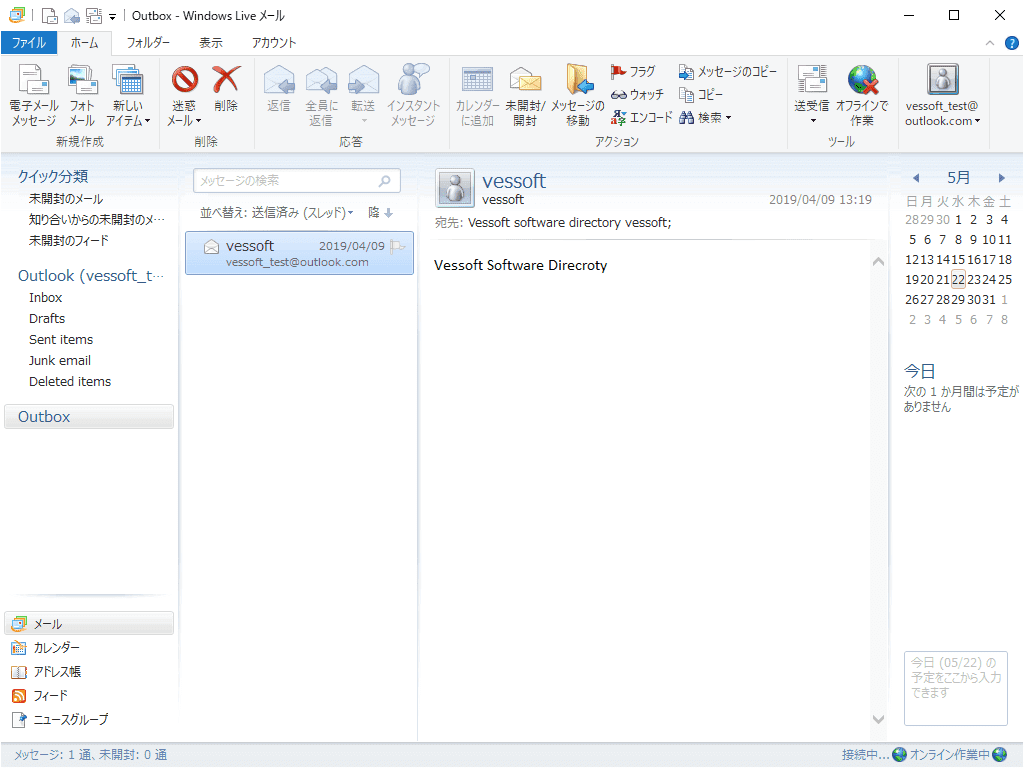The height and width of the screenshot is (768, 1024).
Task: Open the Quick Access toolbar dropdown arrow
Action: pos(112,16)
